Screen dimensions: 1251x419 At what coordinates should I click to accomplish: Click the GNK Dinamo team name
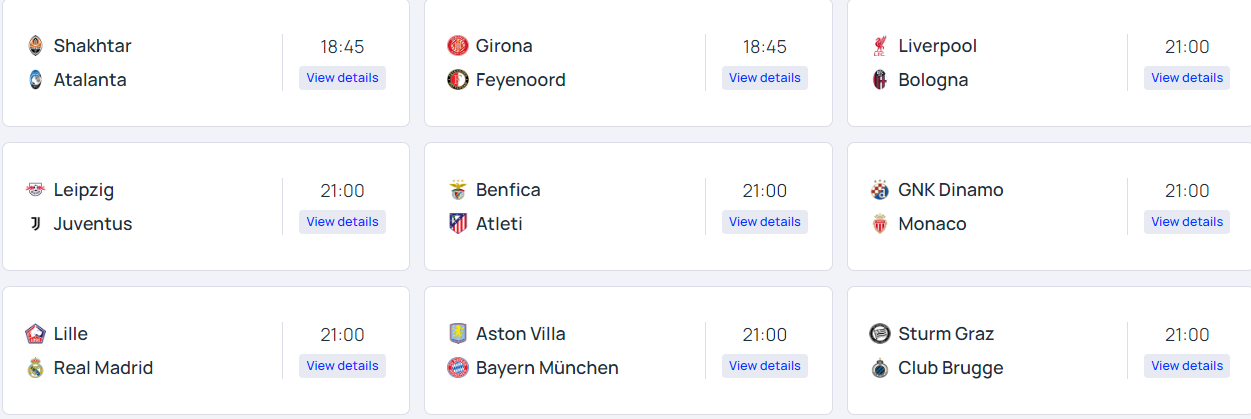point(950,190)
